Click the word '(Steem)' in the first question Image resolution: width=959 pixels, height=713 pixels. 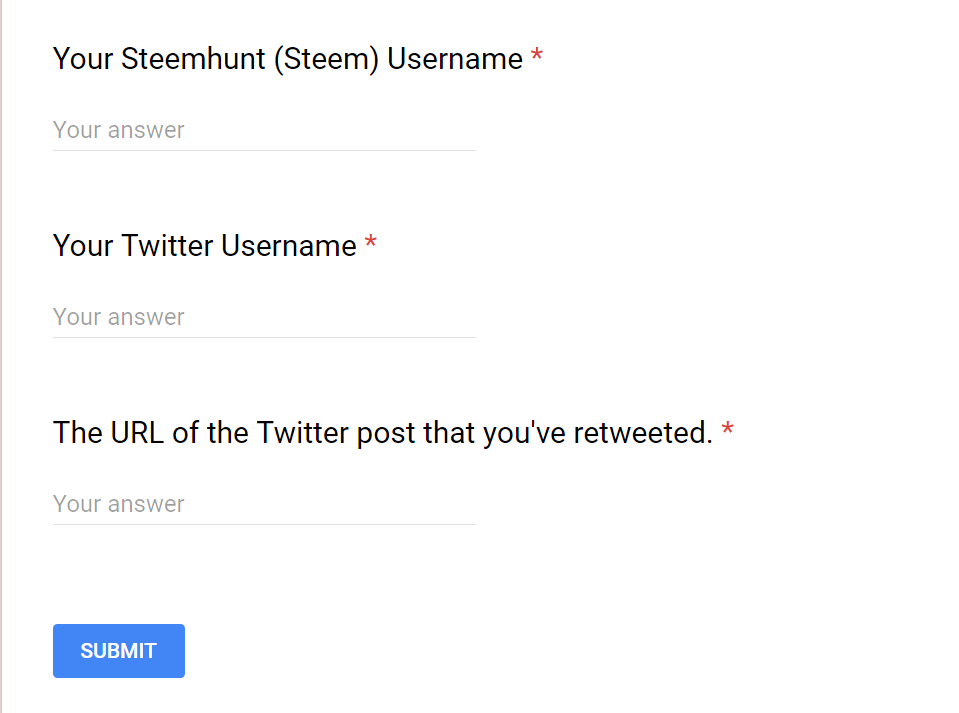[327, 60]
